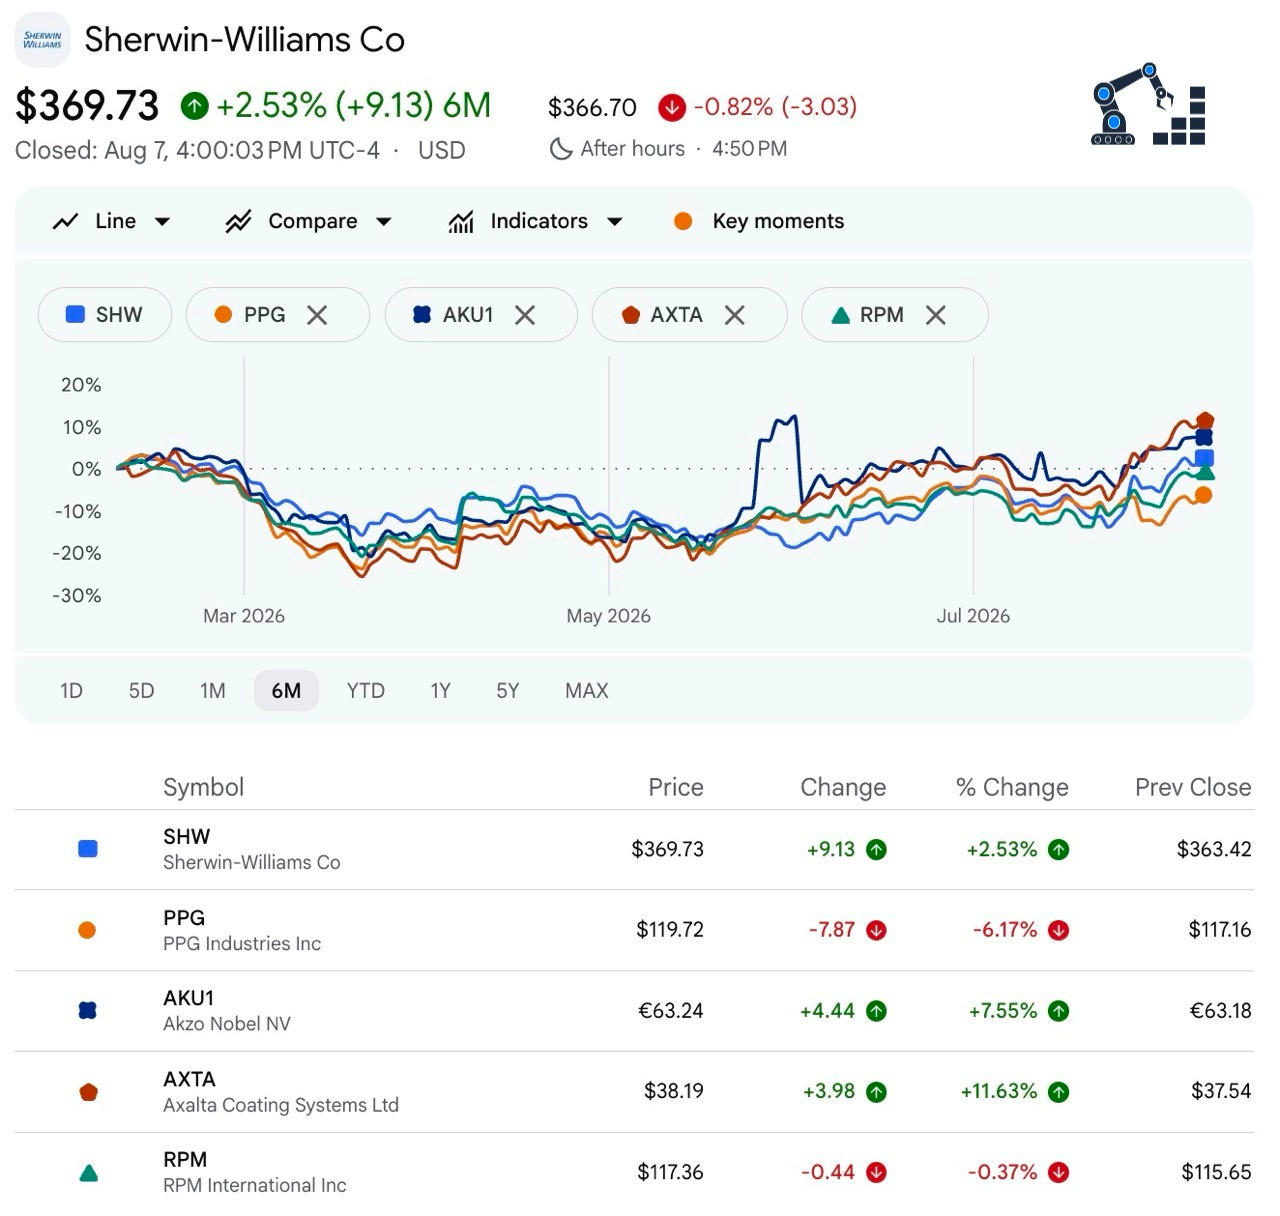This screenshot has width=1280, height=1216.
Task: Switch chart range to YTD
Action: click(x=366, y=691)
